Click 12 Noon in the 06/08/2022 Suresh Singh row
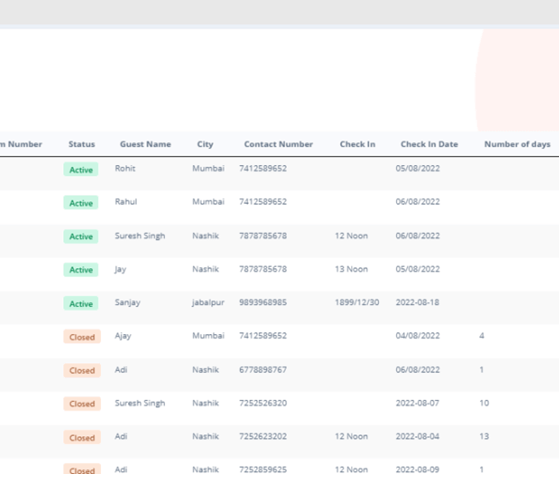This screenshot has height=483, width=559. 351,236
